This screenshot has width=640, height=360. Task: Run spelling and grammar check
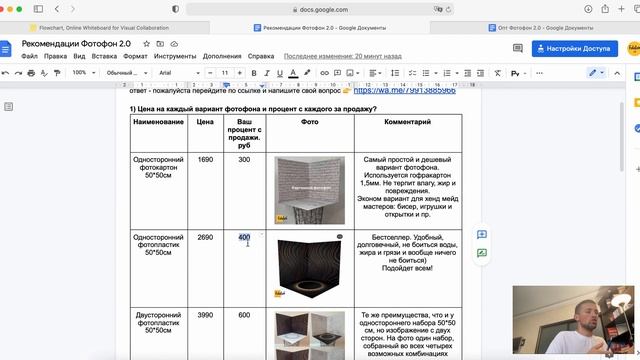pyautogui.click(x=44, y=73)
